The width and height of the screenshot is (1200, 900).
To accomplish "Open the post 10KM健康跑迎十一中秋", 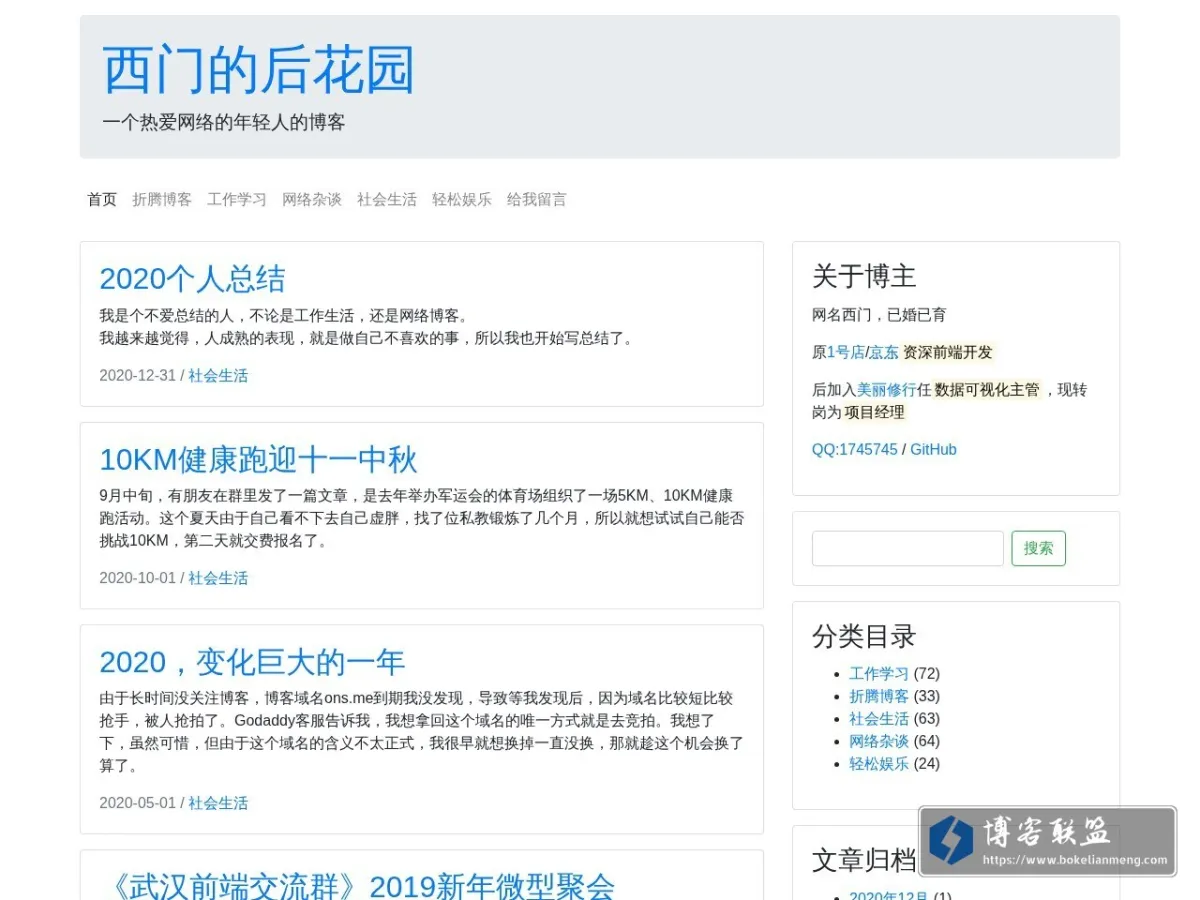I will click(x=258, y=460).
